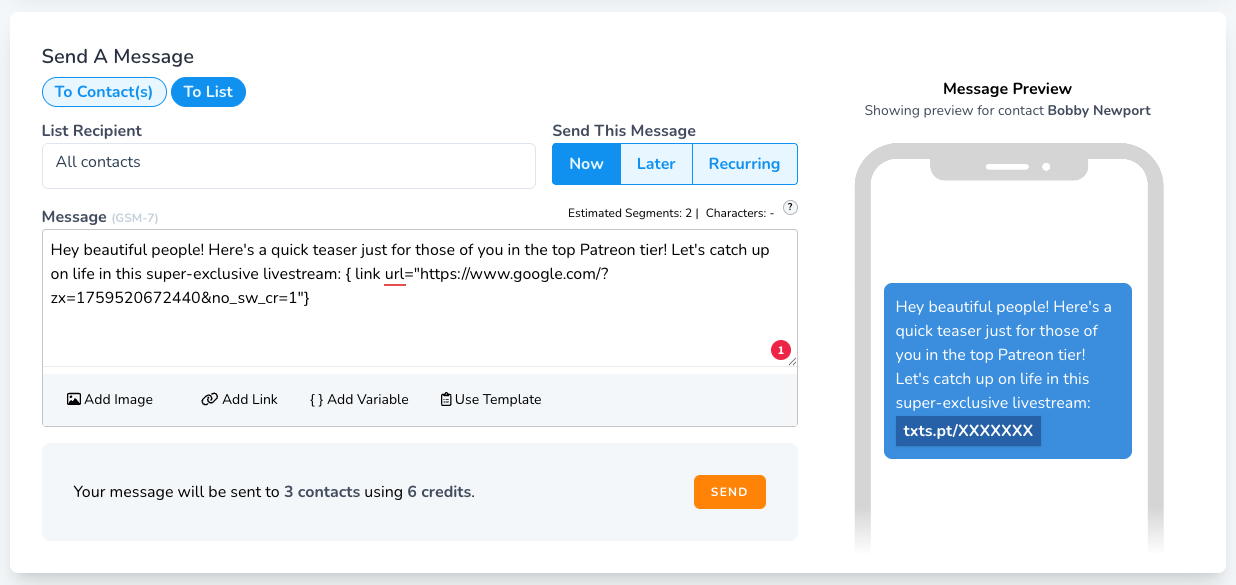The image size is (1236, 585).
Task: Click the Use Template icon
Action: pyautogui.click(x=445, y=398)
